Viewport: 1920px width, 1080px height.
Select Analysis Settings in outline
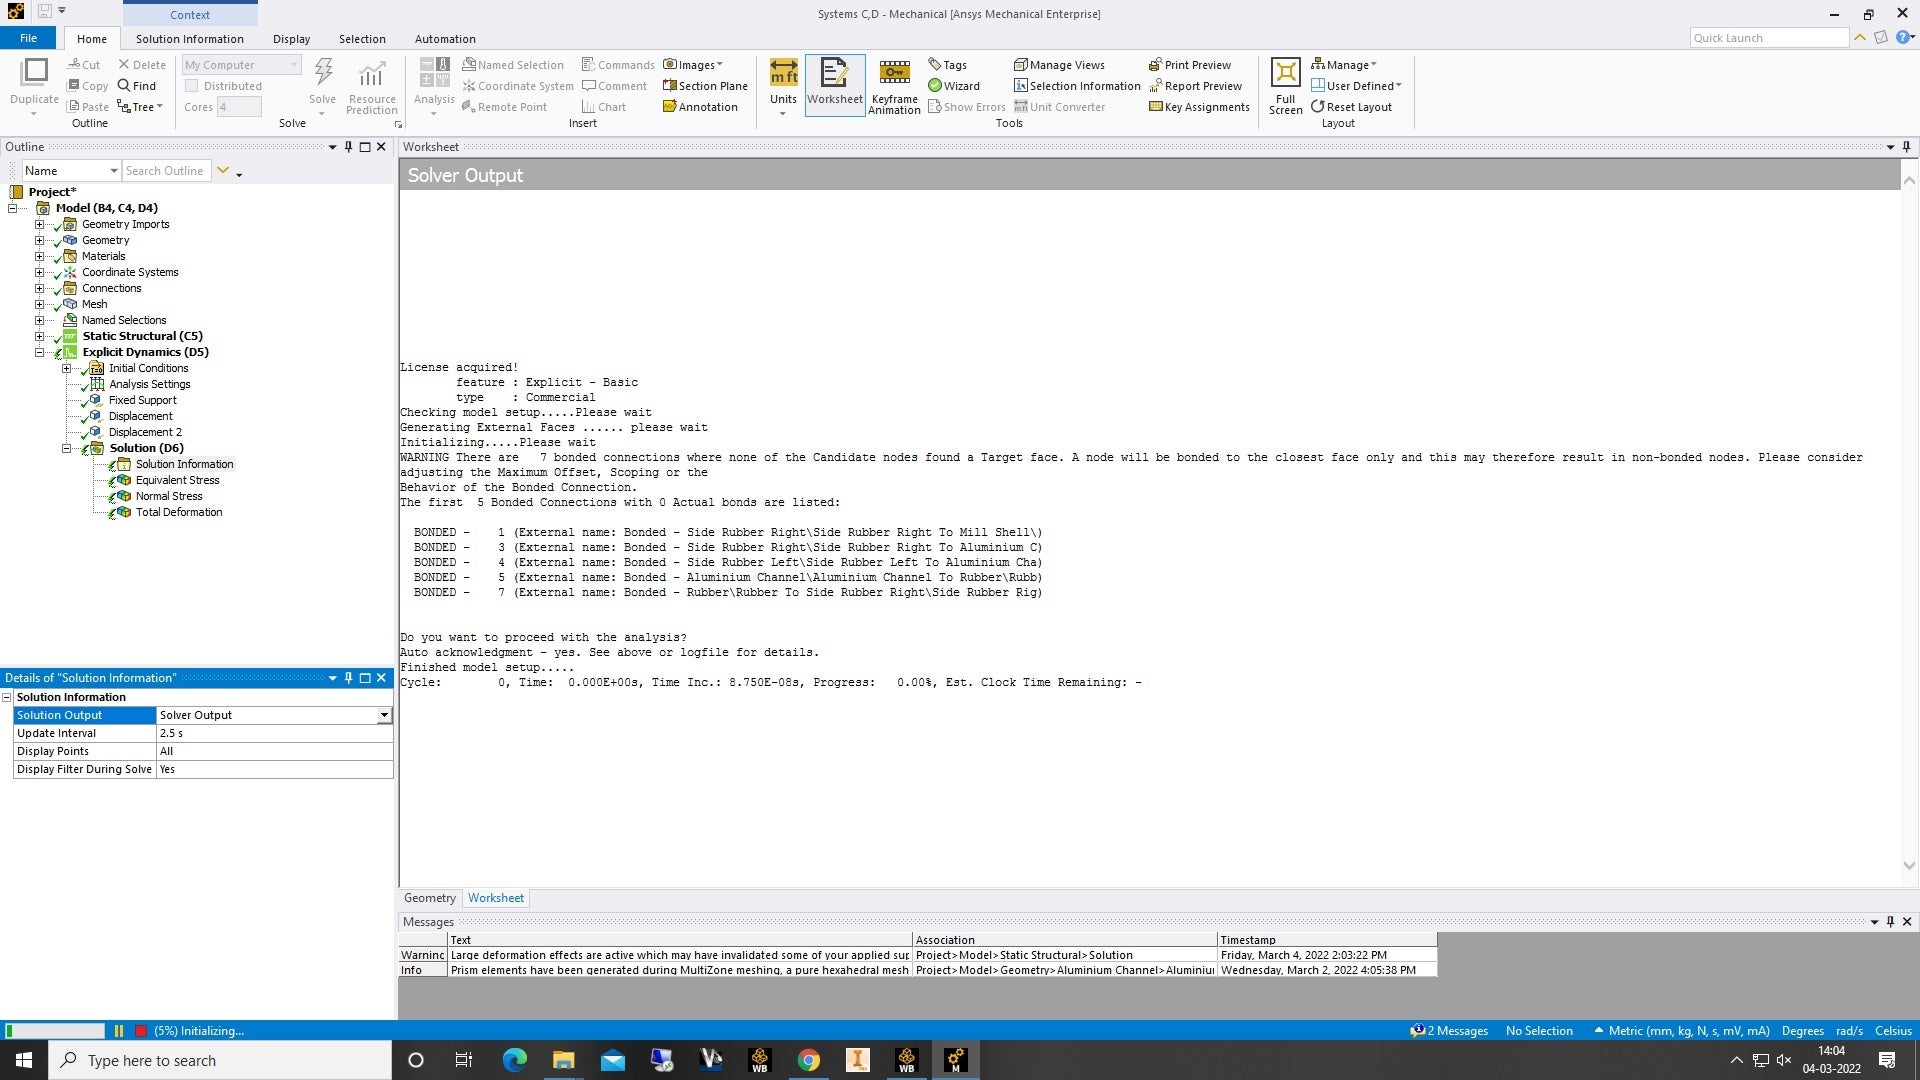[x=149, y=384]
